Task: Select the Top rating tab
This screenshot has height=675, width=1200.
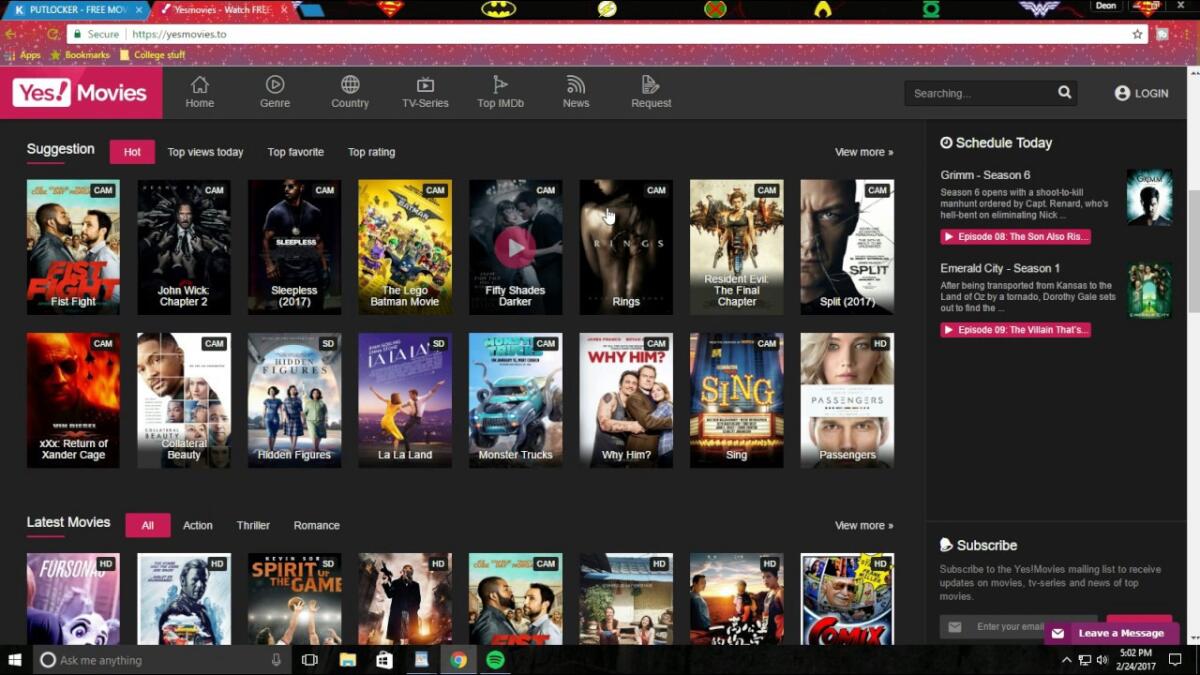Action: point(371,151)
